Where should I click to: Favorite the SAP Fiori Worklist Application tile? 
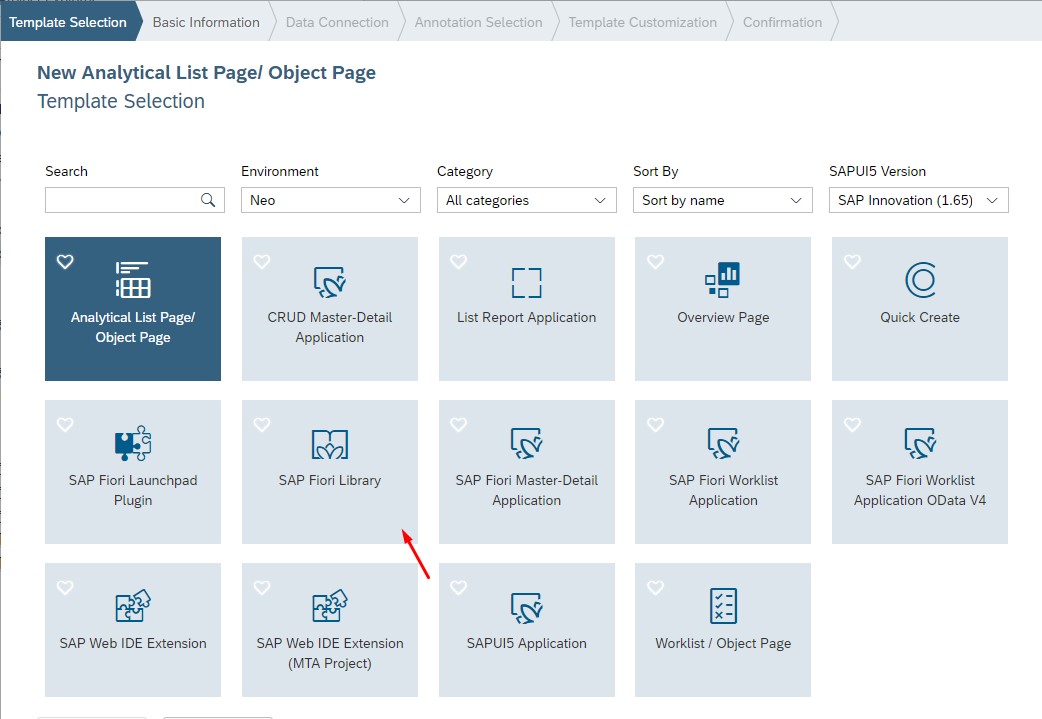(x=655, y=424)
